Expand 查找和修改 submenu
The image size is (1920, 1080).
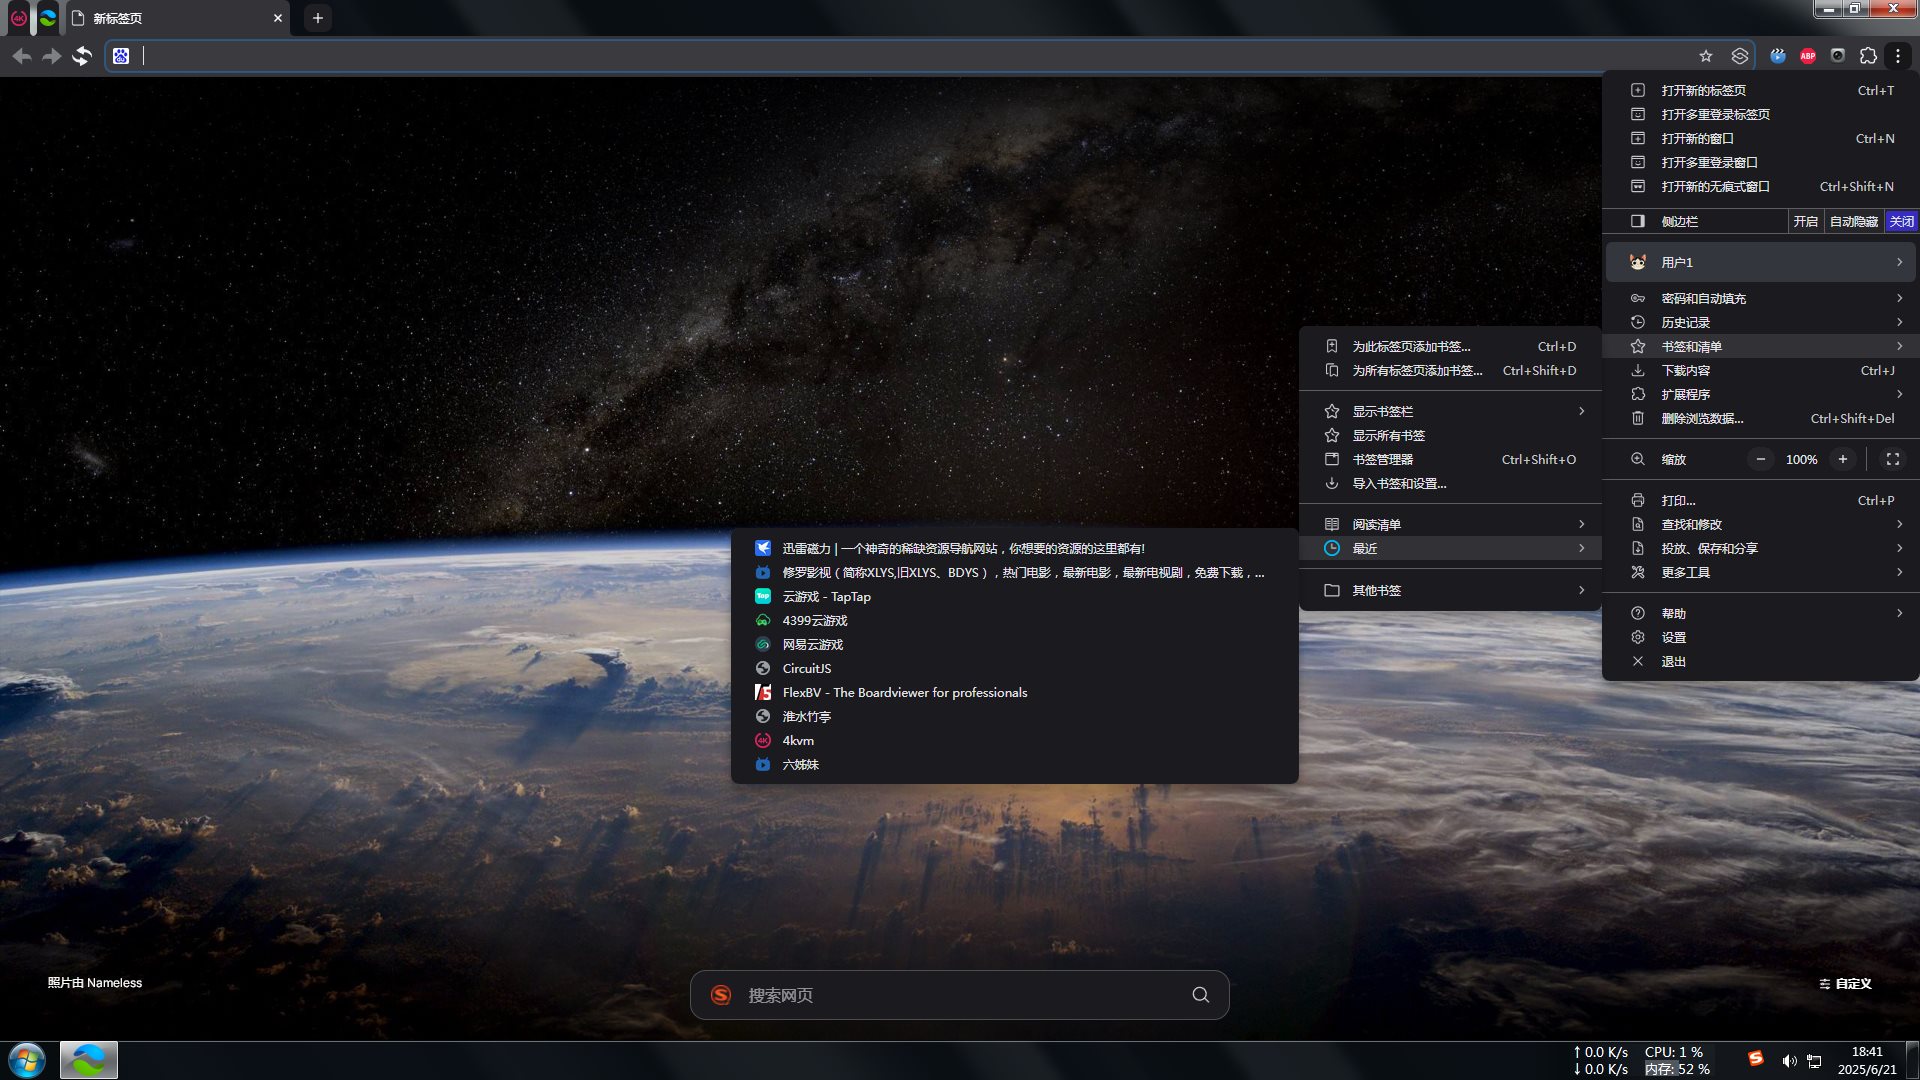click(x=1760, y=525)
